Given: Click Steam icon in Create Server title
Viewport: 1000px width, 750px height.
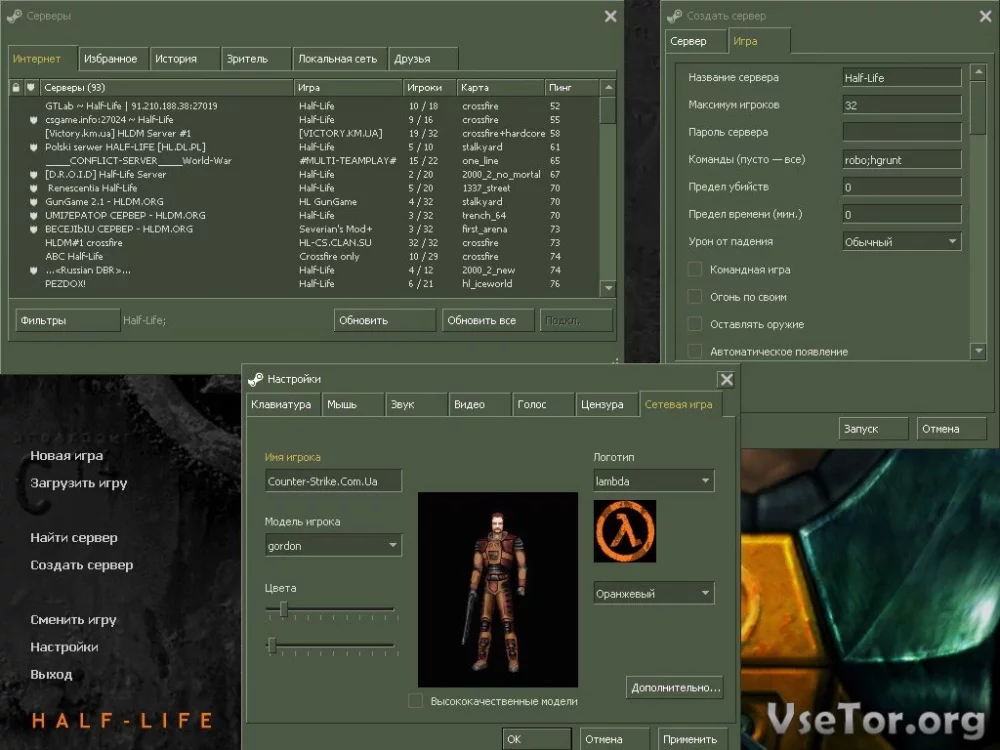Looking at the screenshot, I should [x=675, y=16].
